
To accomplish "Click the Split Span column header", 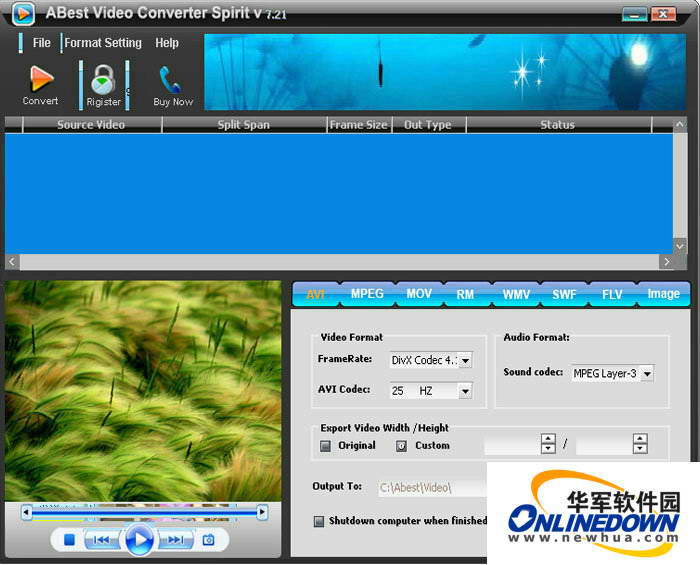I will click(x=244, y=125).
